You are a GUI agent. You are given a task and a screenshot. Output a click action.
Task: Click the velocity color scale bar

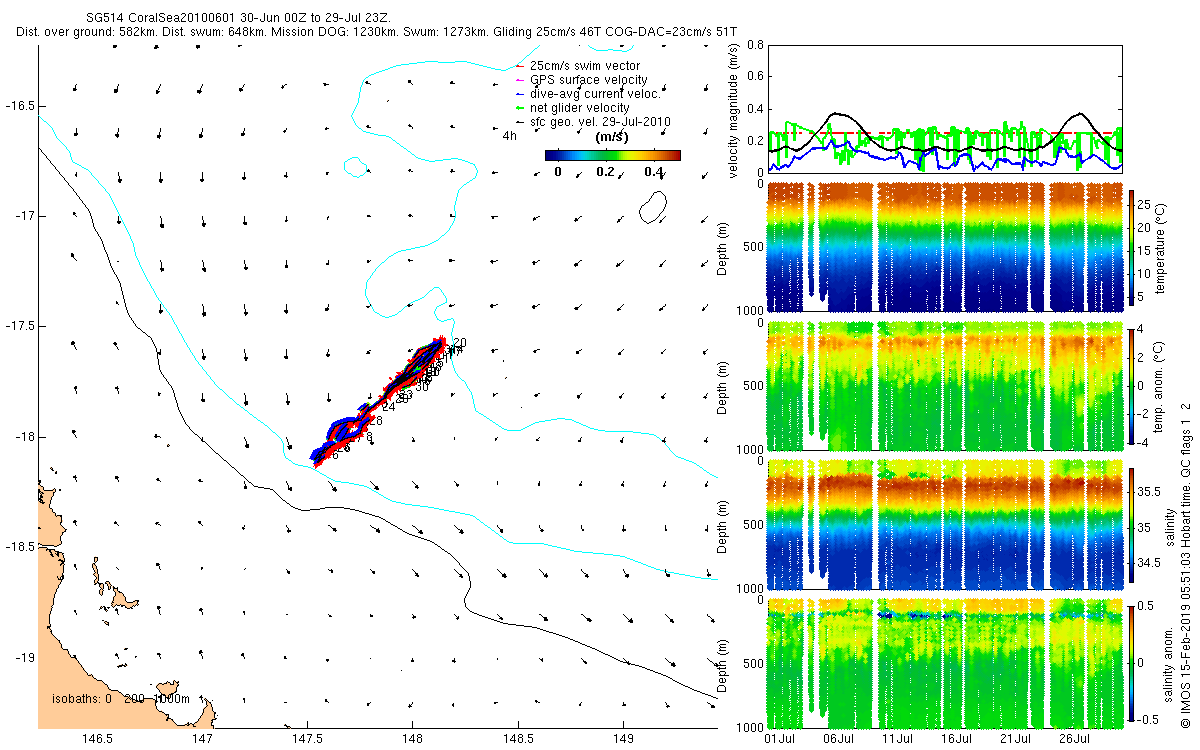coord(613,155)
